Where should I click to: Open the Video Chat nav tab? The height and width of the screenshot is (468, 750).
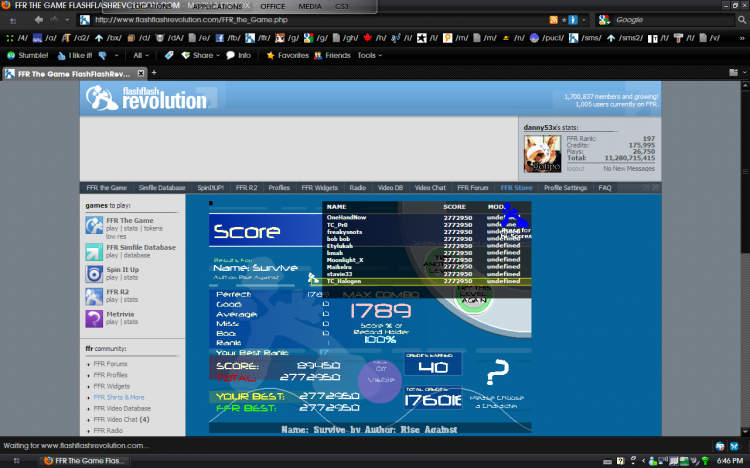430,188
